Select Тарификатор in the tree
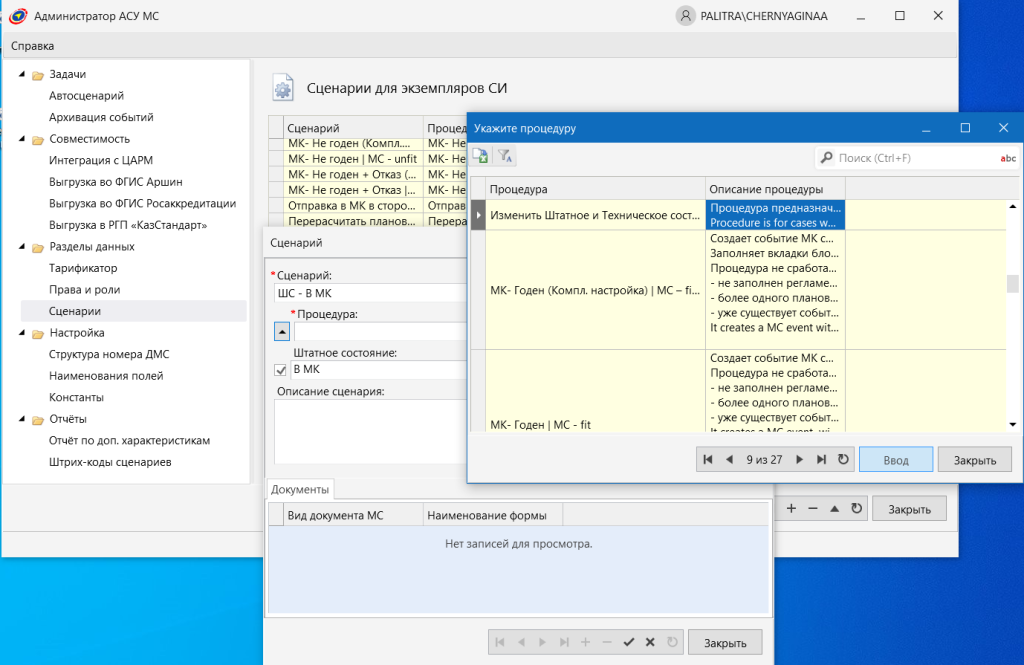Viewport: 1024px width, 665px height. click(x=83, y=268)
